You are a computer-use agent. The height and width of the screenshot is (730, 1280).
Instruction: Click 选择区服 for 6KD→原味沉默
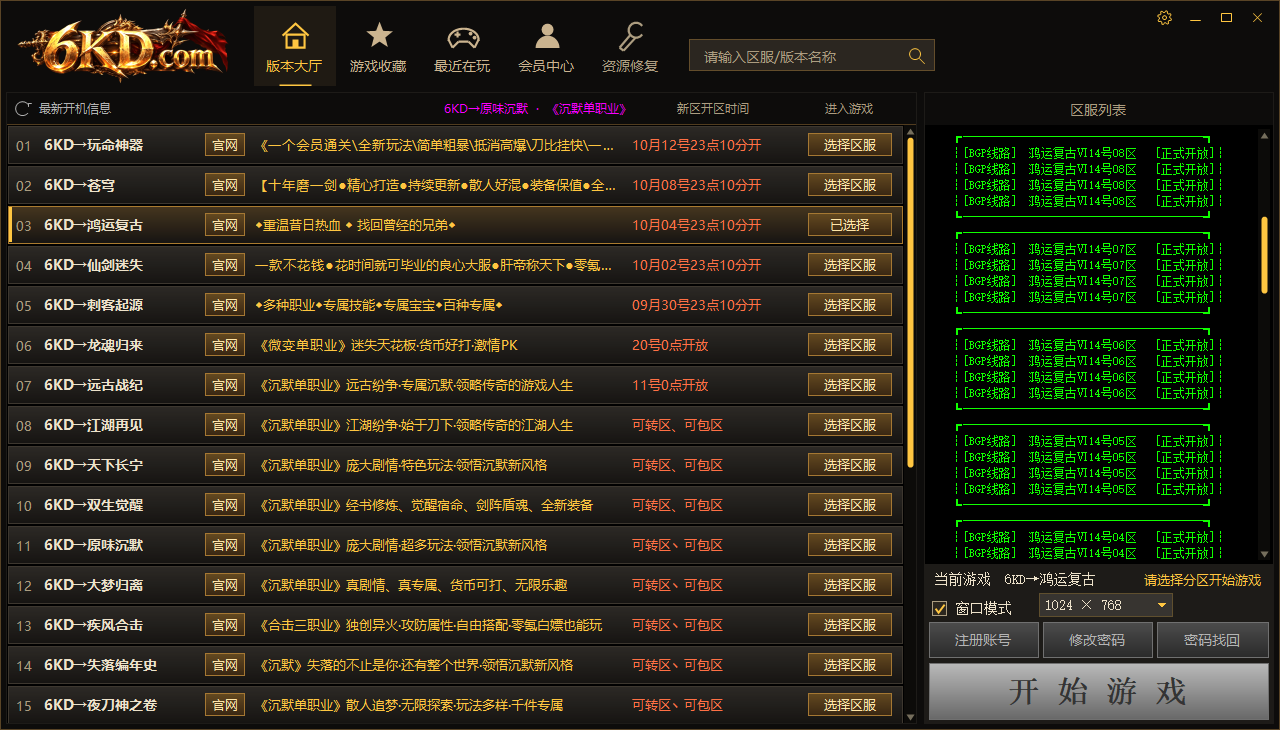pos(850,545)
